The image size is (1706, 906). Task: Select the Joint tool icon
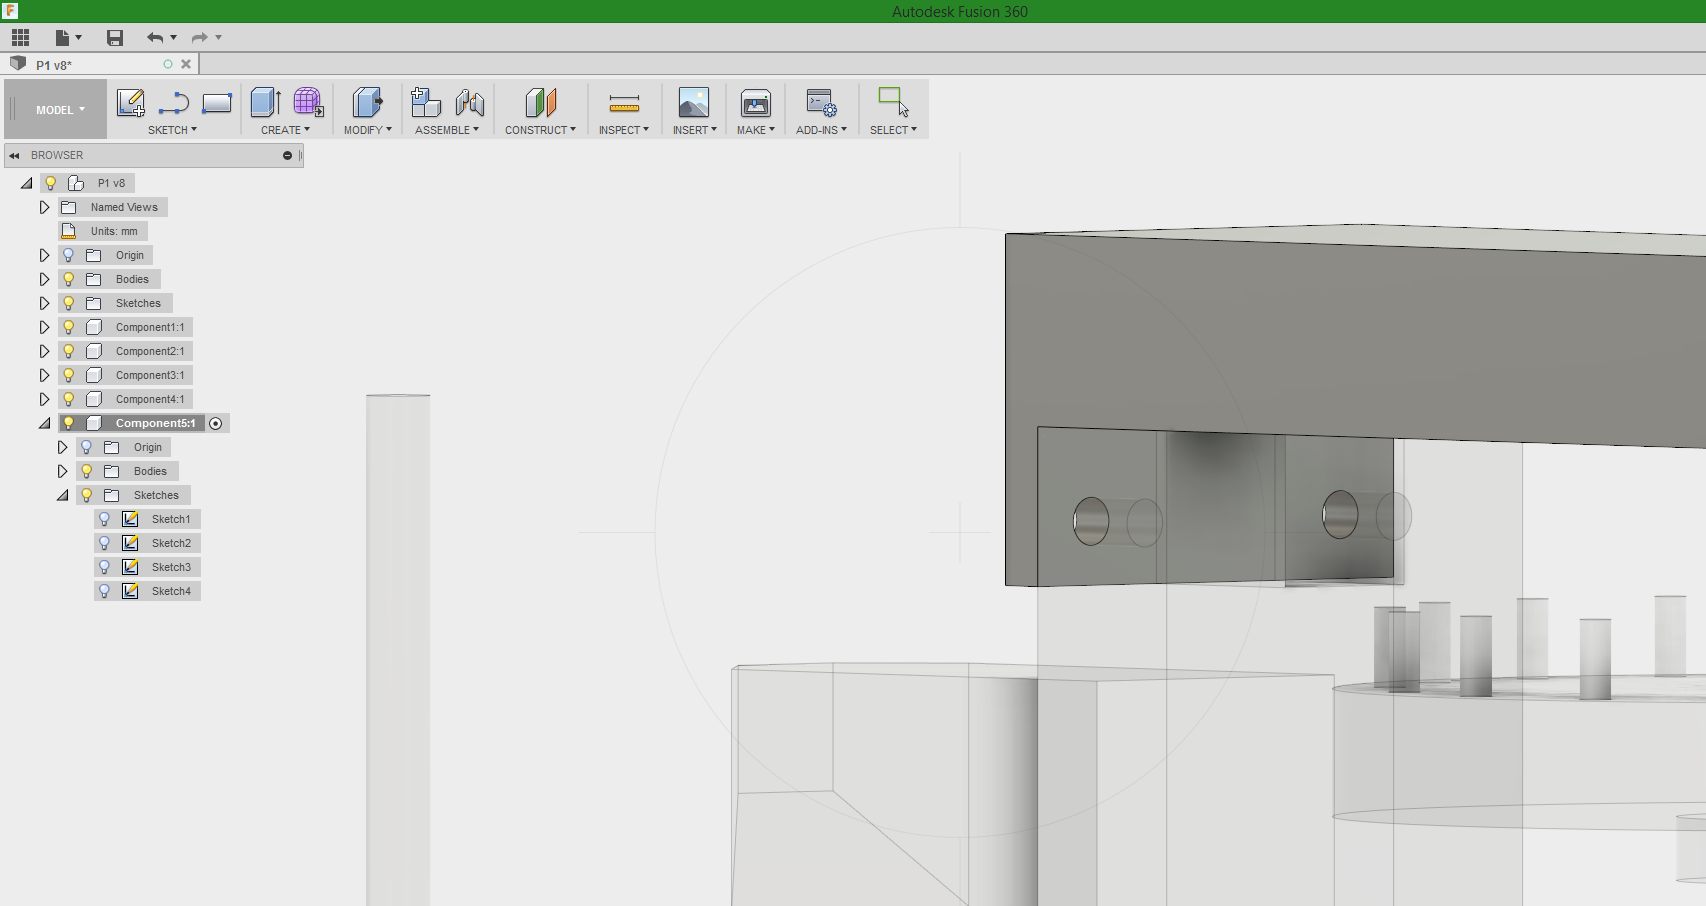[x=470, y=102]
